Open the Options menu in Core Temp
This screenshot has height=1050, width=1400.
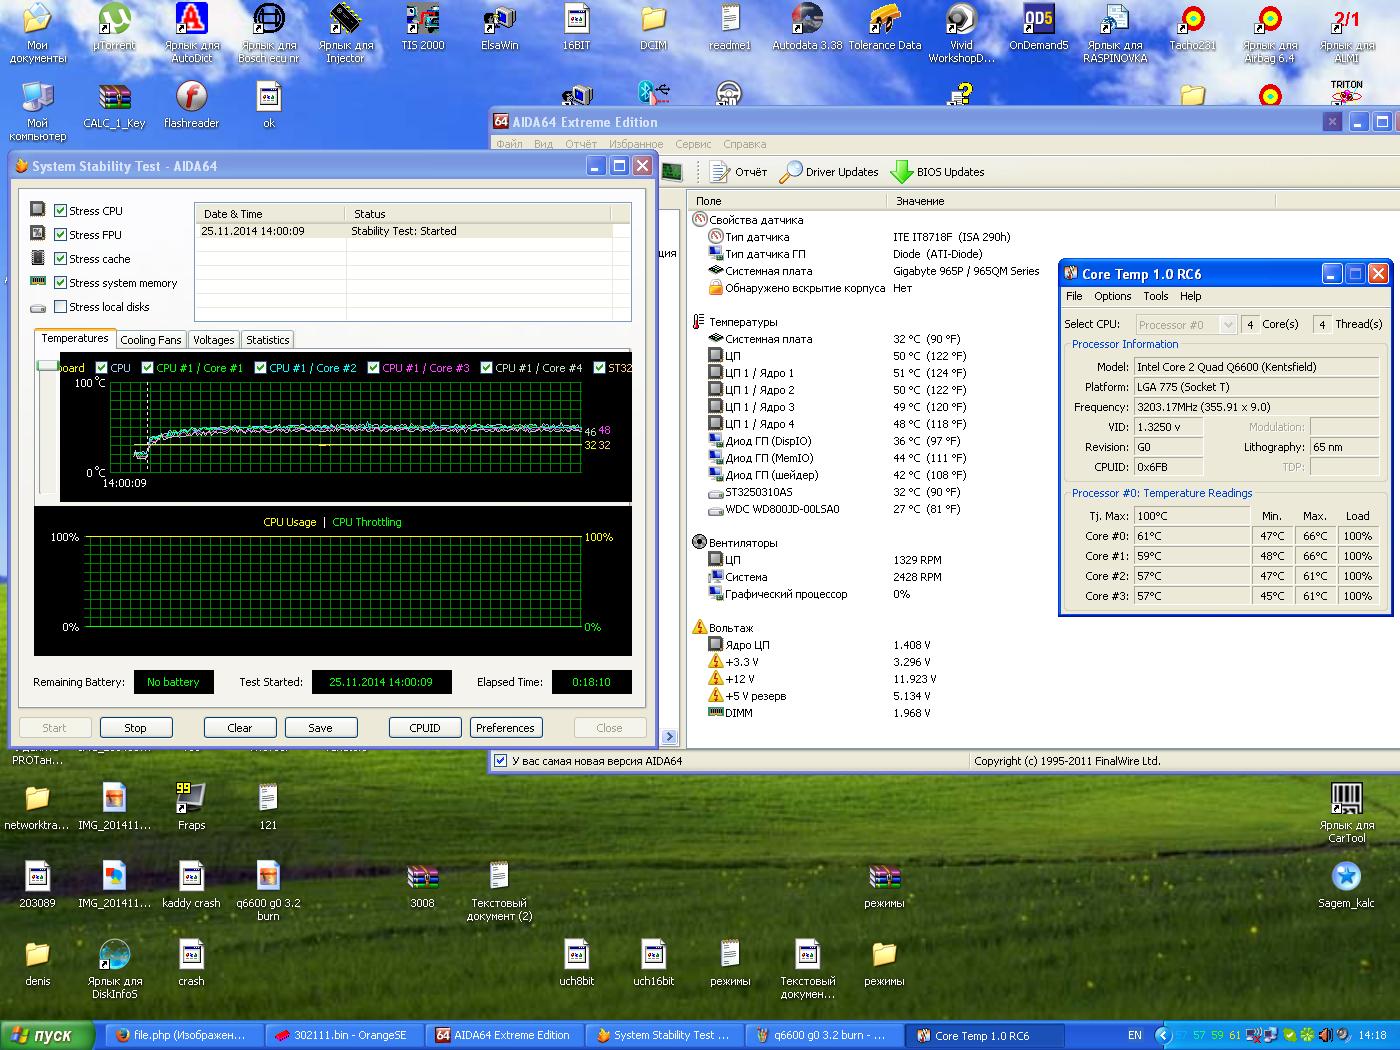pos(1112,296)
